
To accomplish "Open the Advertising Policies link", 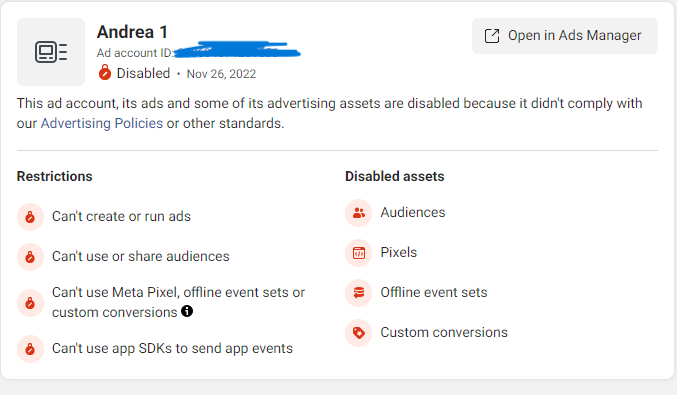I will click(x=102, y=123).
